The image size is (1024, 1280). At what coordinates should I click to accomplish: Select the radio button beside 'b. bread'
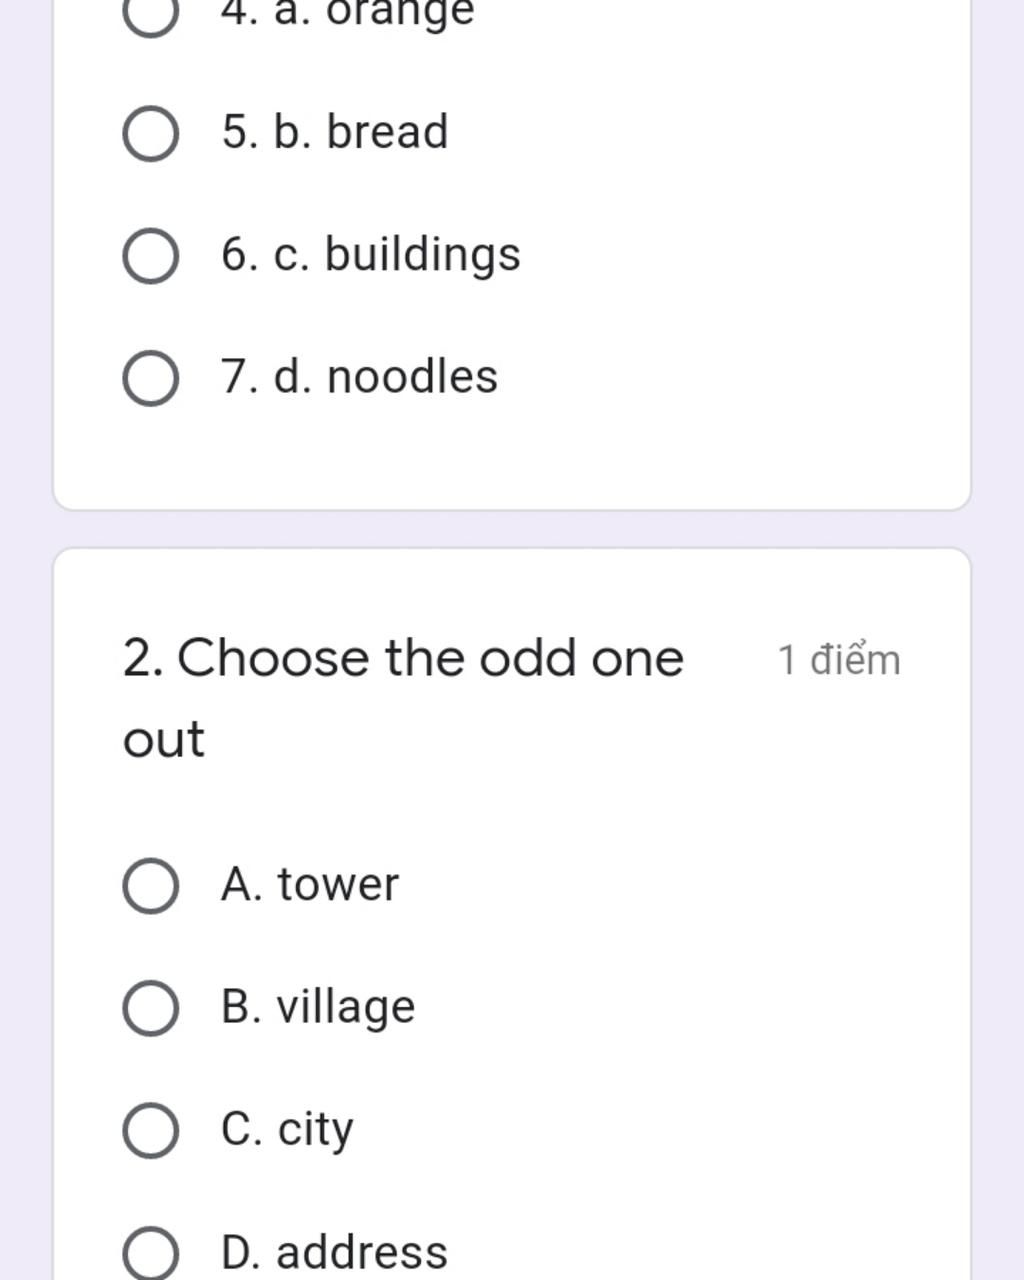point(151,133)
